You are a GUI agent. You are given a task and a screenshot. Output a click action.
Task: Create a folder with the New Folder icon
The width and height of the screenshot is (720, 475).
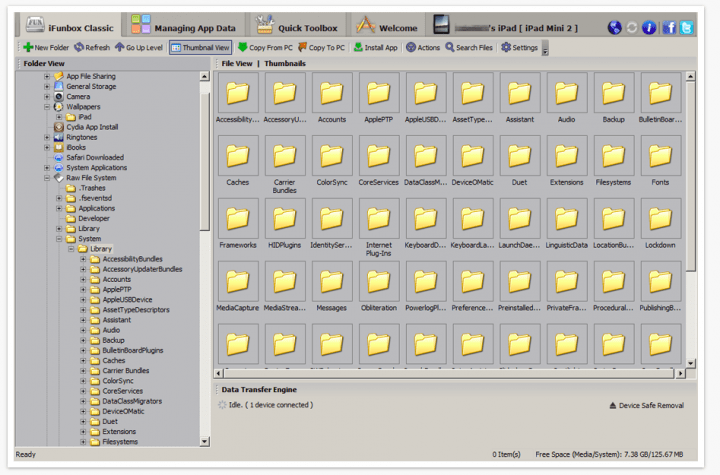[28, 47]
